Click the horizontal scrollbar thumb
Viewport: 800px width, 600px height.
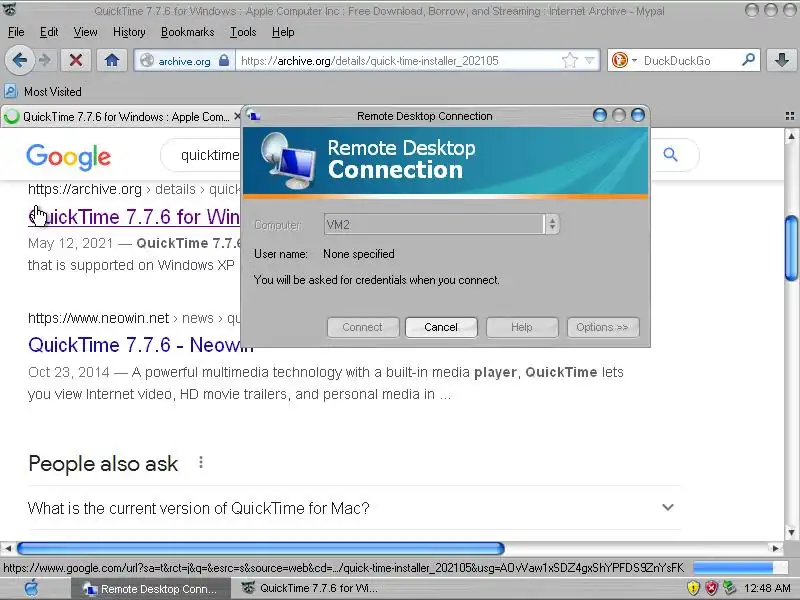coord(261,548)
